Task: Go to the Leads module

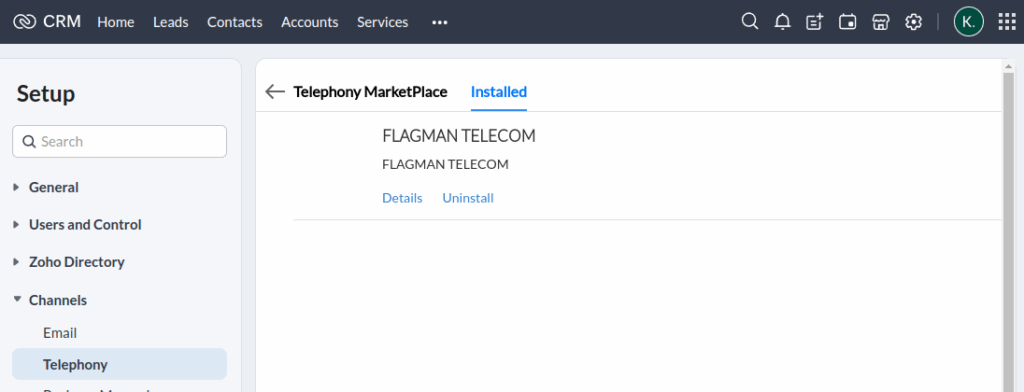Action: point(170,22)
